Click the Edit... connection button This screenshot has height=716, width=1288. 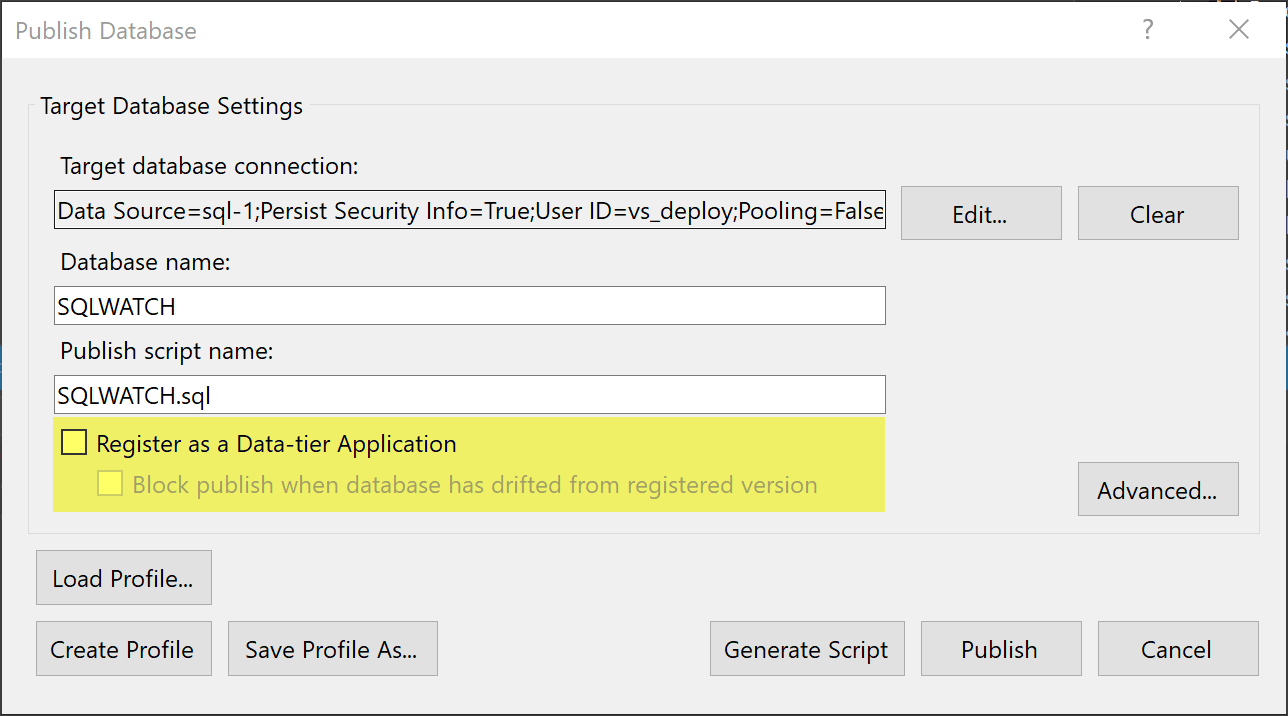click(x=981, y=213)
